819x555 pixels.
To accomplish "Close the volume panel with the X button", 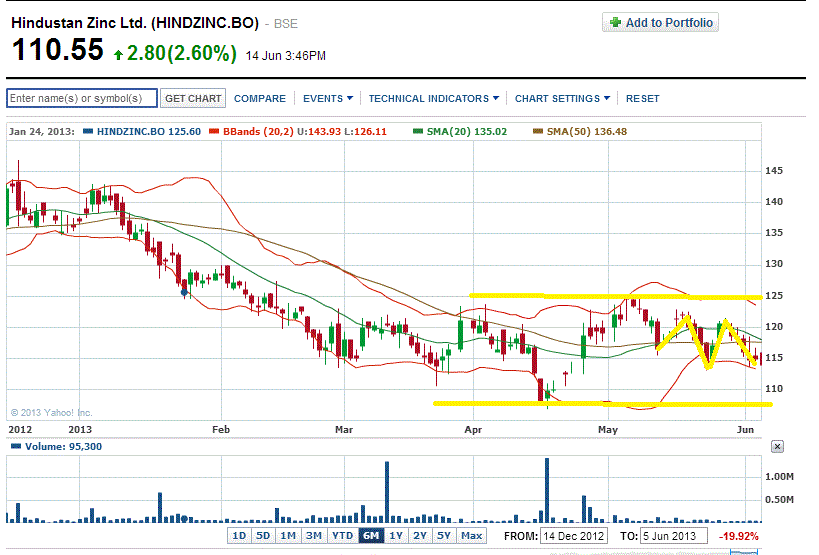I will click(777, 446).
